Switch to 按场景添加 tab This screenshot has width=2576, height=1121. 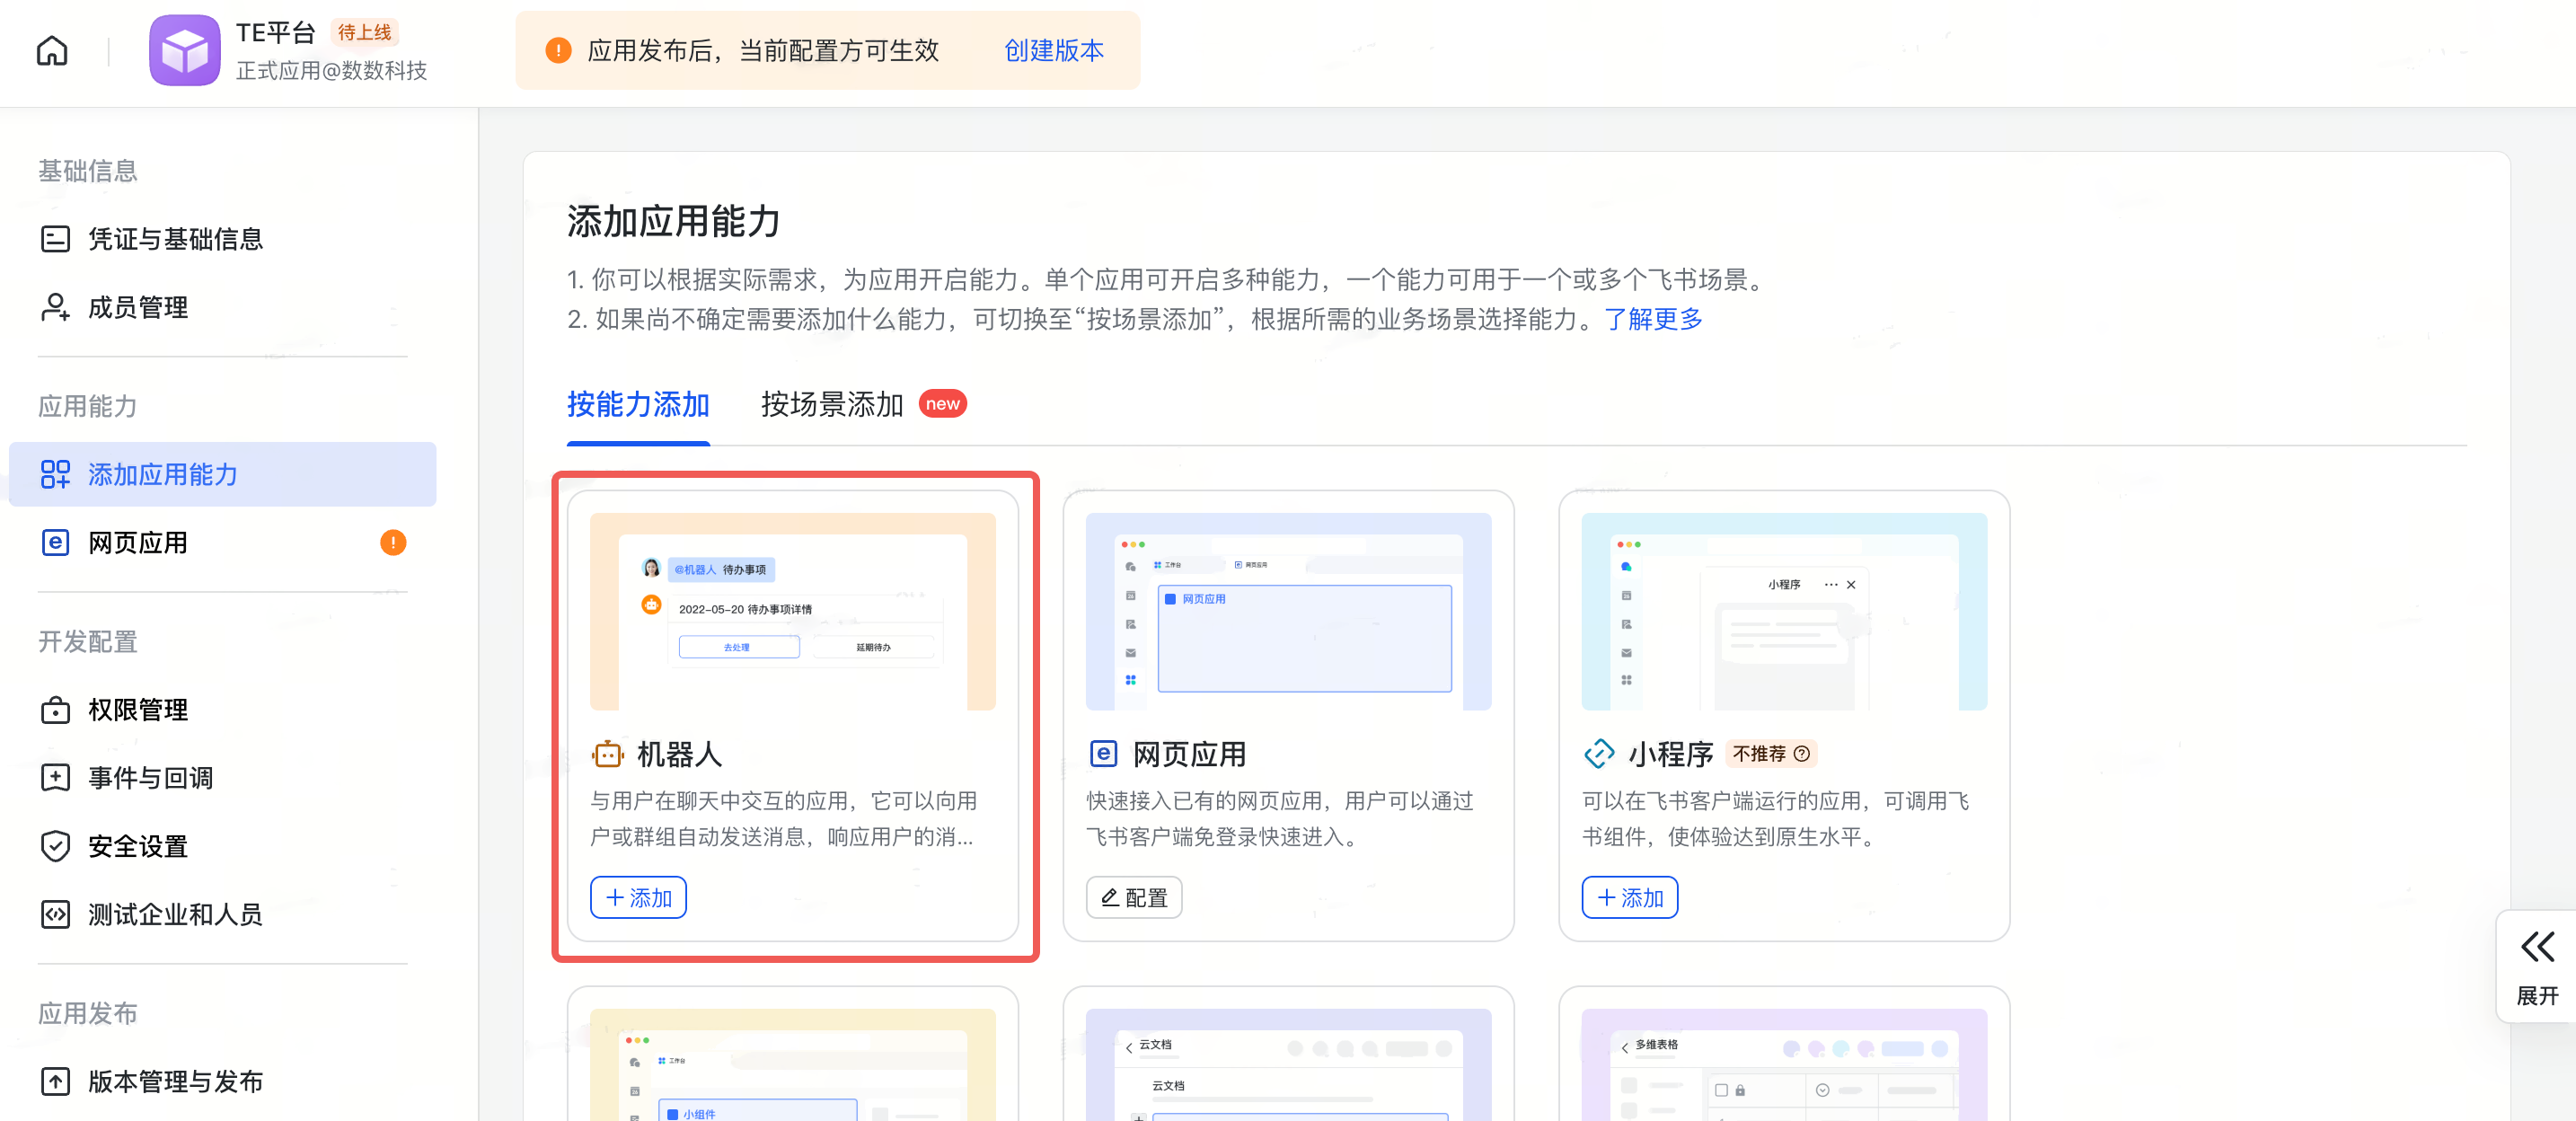coord(832,405)
